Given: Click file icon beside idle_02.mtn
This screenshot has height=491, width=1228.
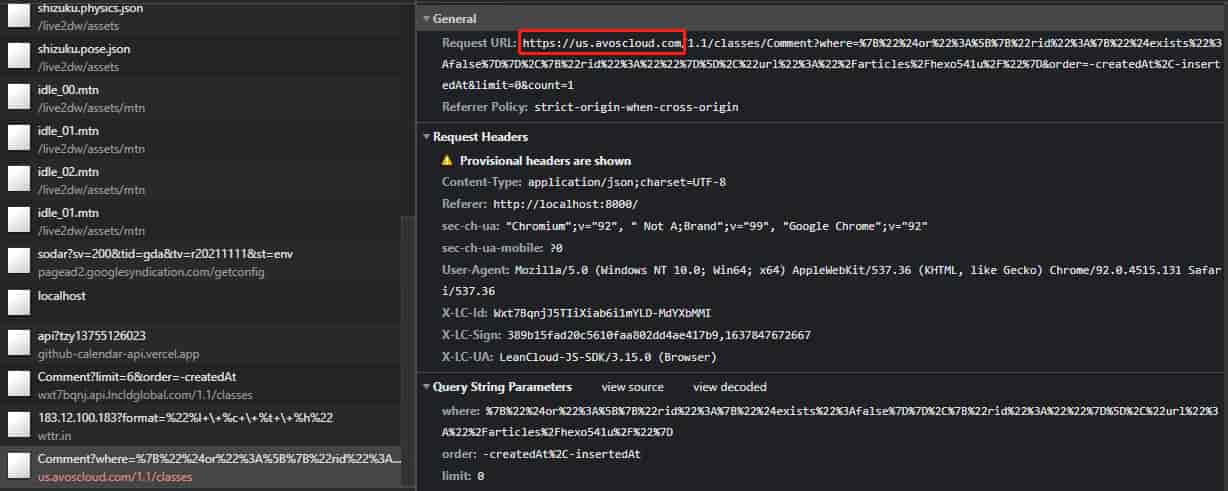Looking at the screenshot, I should coord(20,180).
